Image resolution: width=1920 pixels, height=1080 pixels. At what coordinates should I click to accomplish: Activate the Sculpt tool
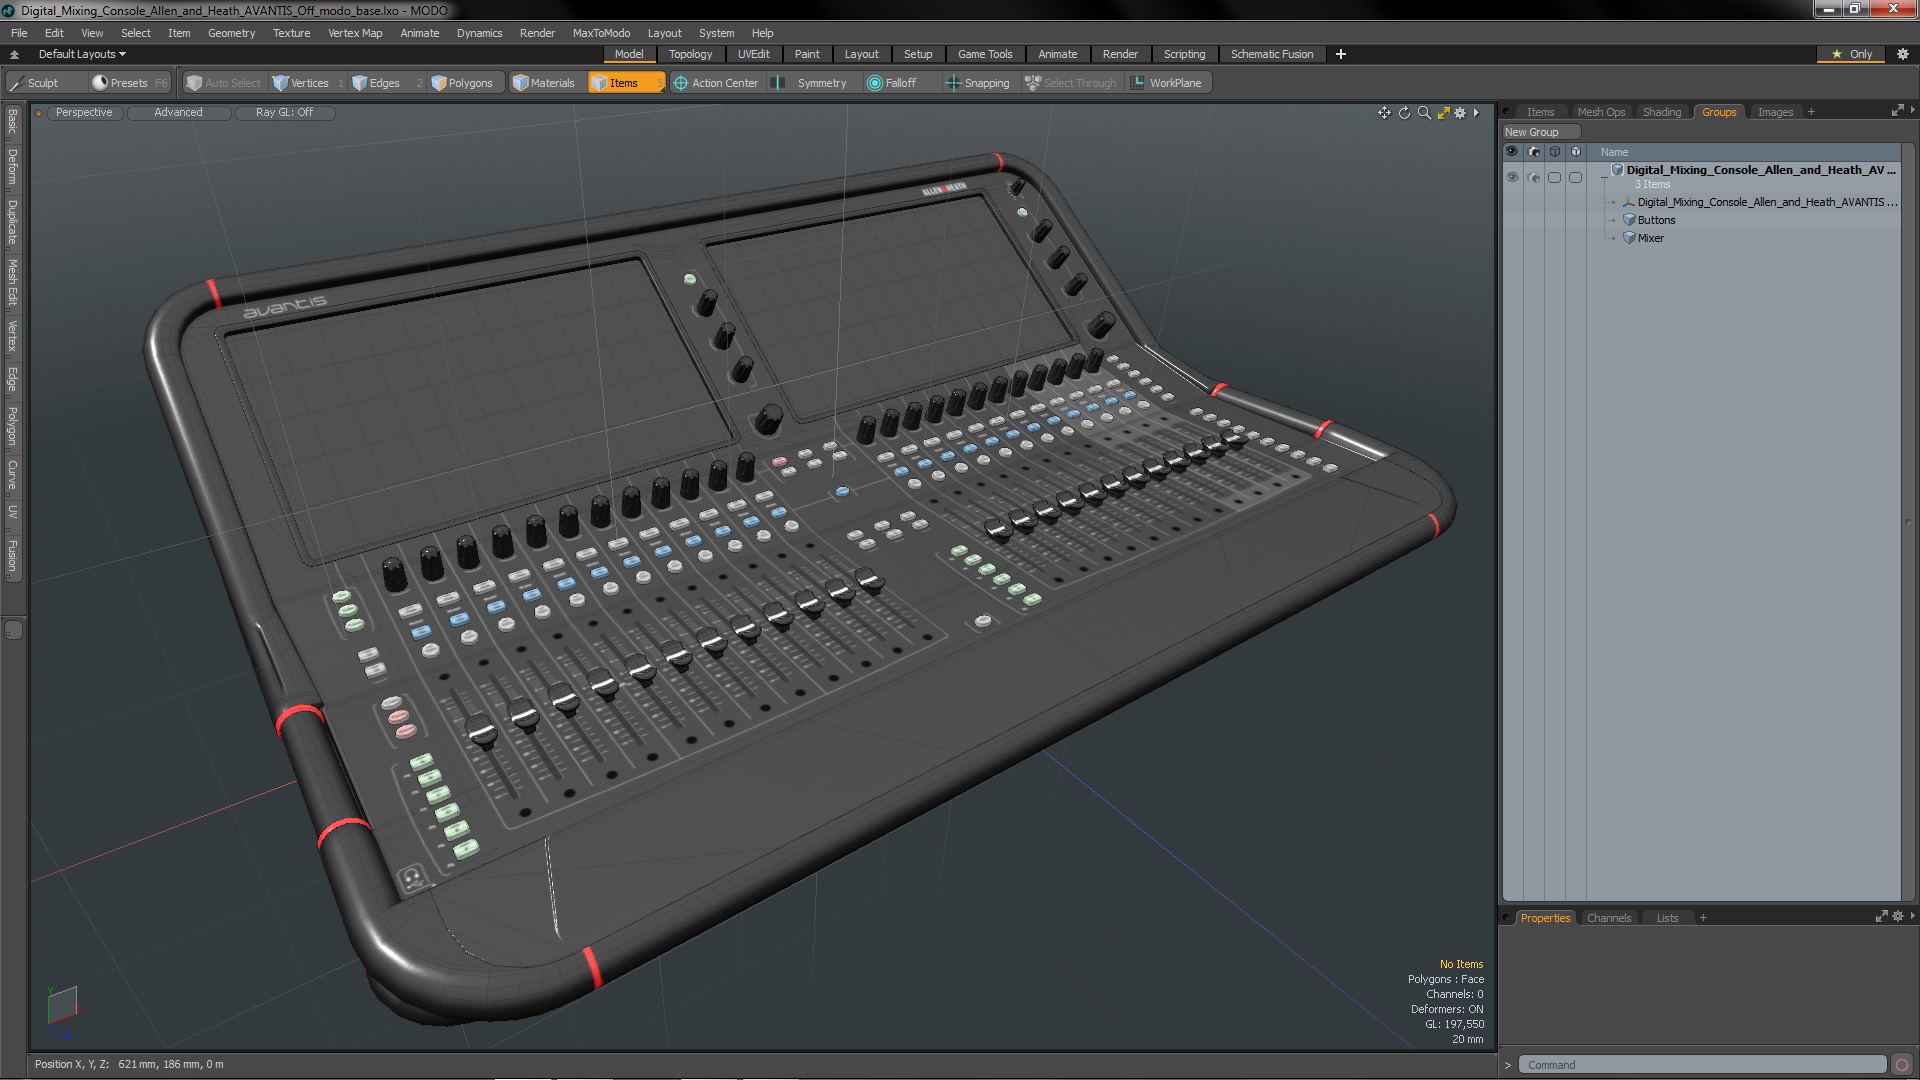(35, 83)
